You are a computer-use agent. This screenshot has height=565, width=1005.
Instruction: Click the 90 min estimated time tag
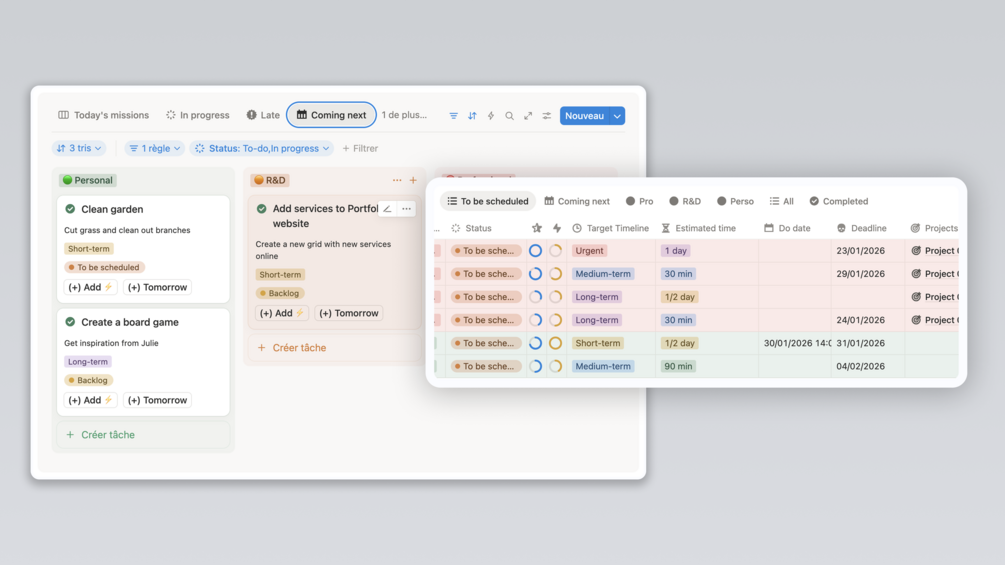tap(678, 366)
